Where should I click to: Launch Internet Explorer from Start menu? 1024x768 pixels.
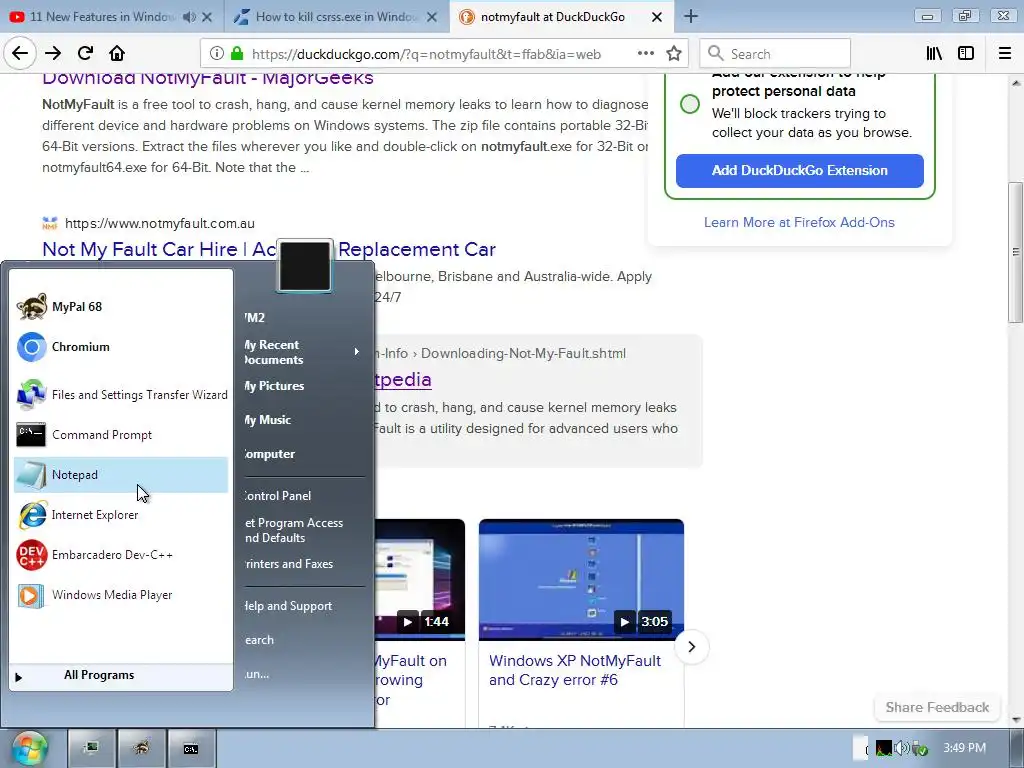point(121,515)
